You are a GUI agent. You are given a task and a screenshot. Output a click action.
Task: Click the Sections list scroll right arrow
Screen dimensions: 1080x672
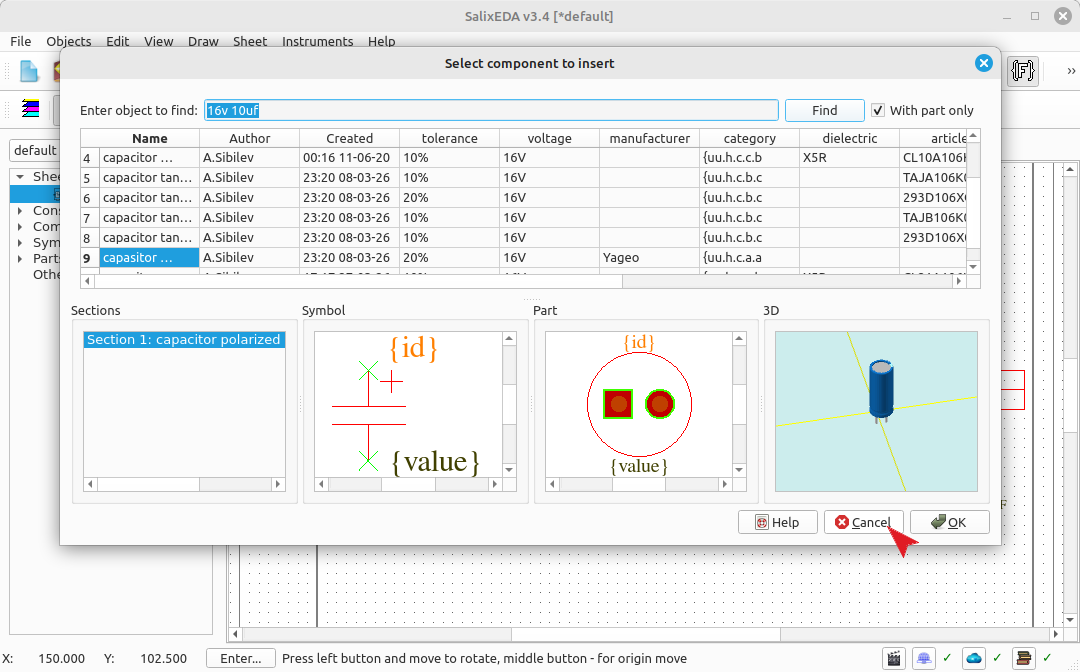[x=278, y=484]
